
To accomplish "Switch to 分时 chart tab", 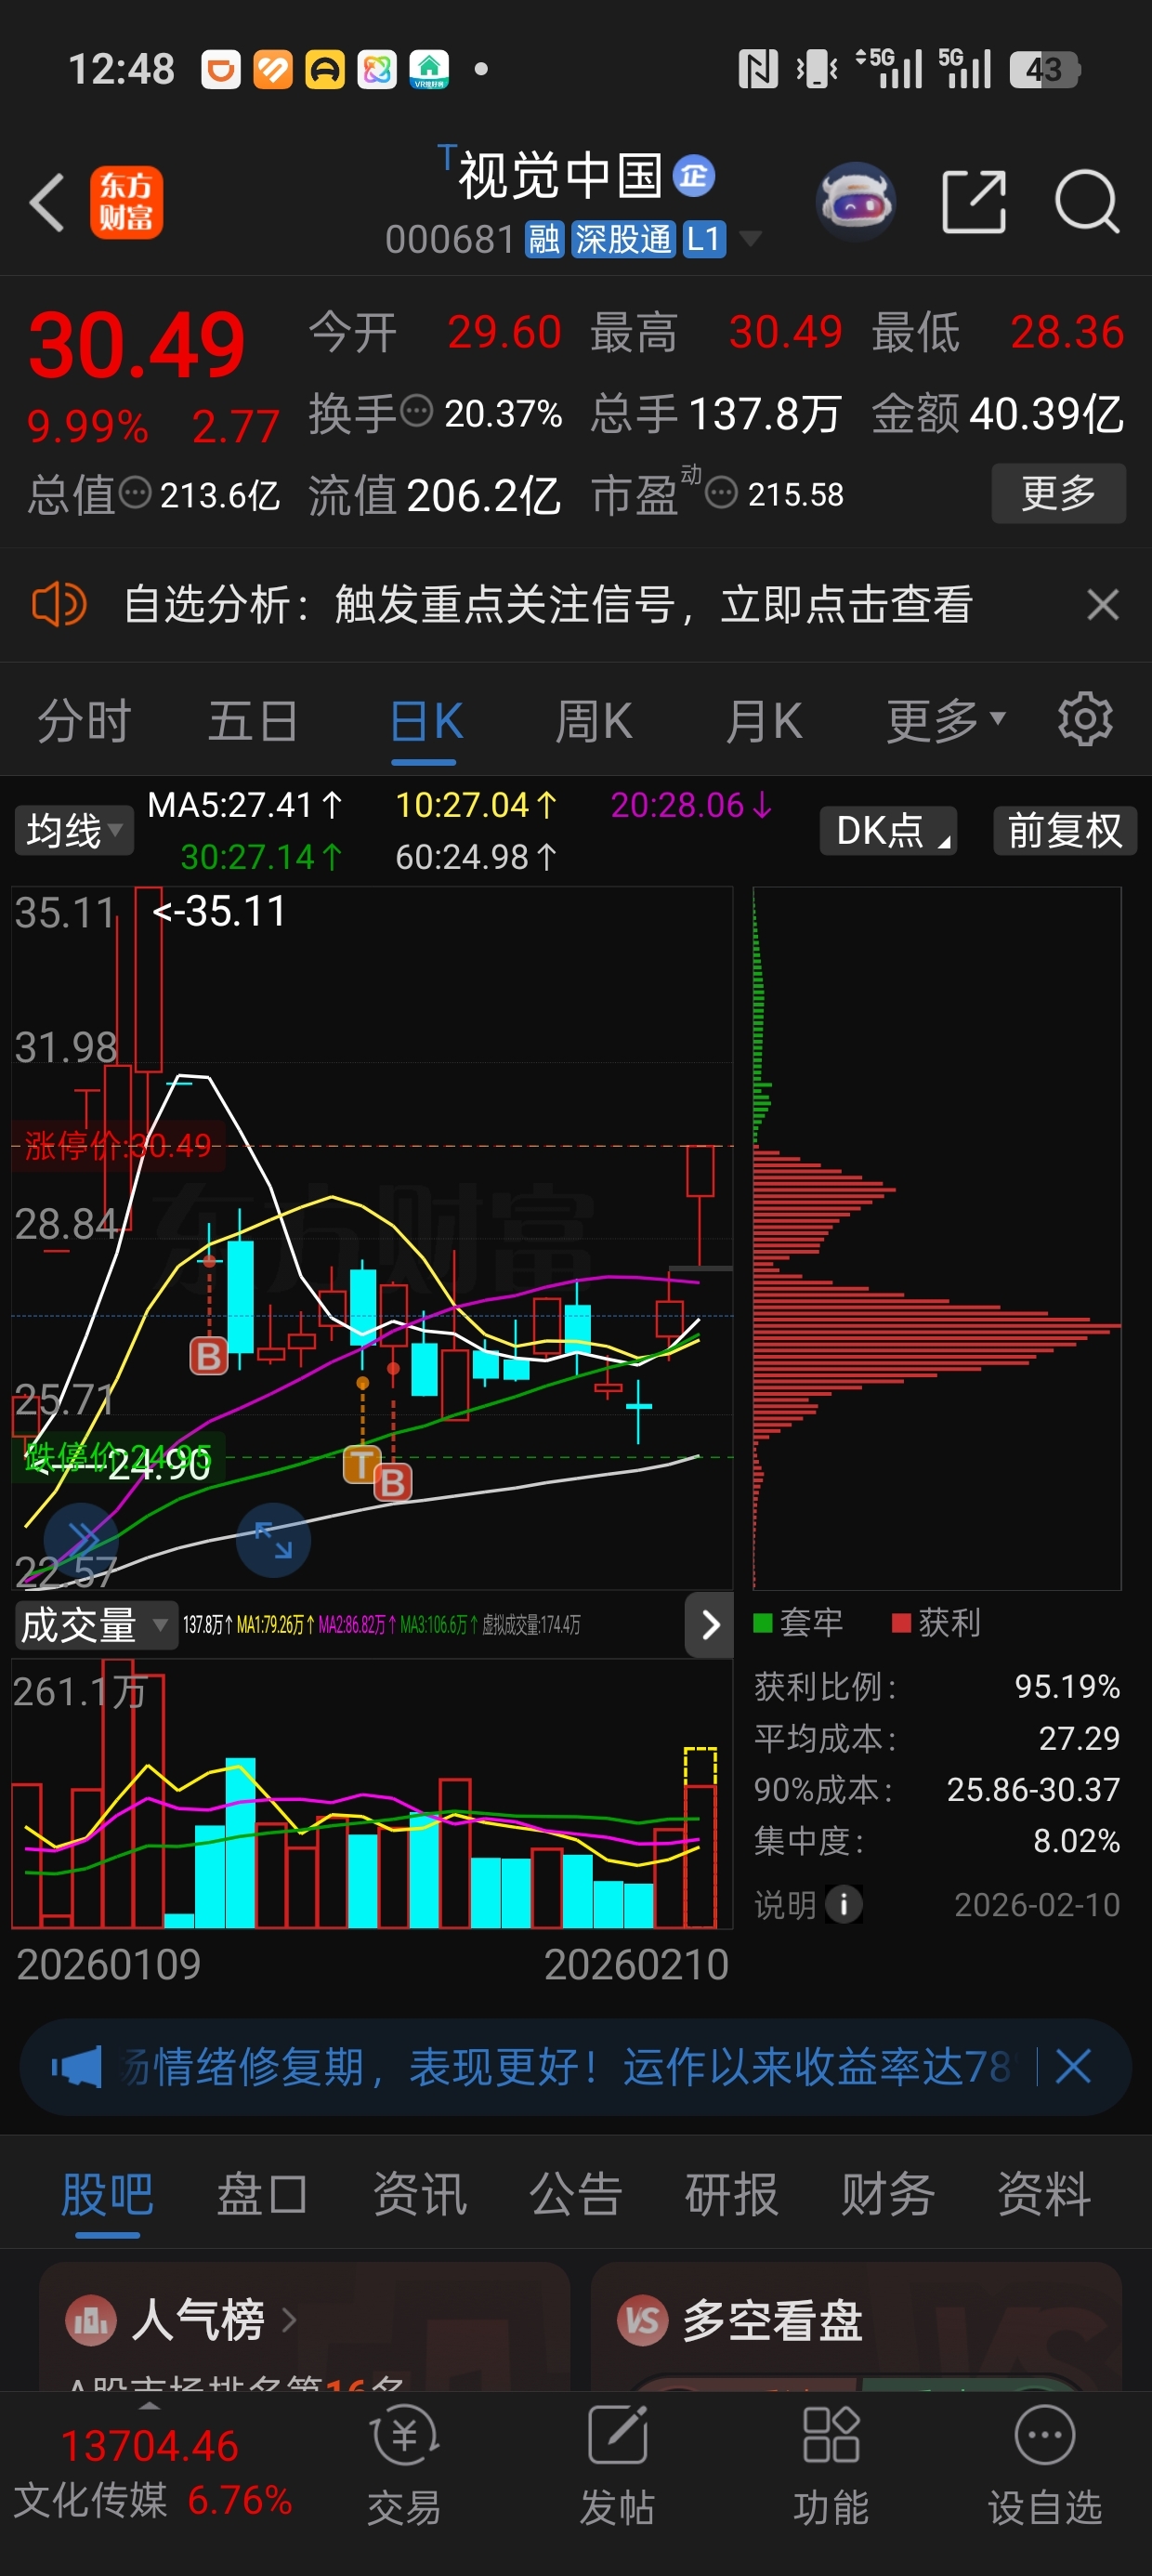I will tap(84, 721).
